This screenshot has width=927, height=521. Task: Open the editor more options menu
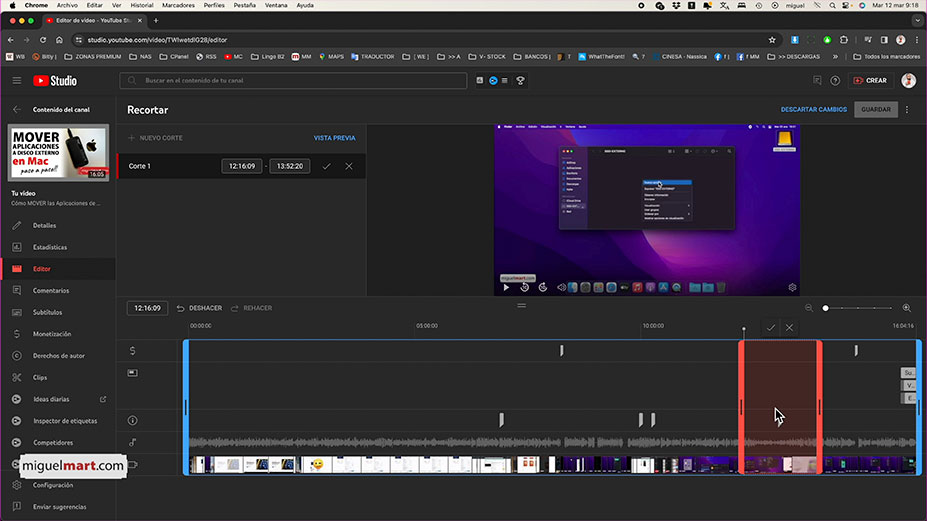click(x=907, y=109)
